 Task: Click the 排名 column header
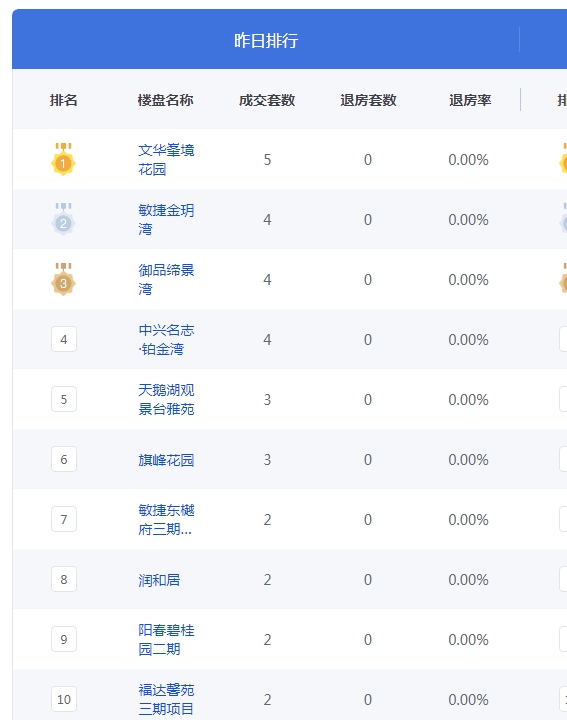[x=63, y=100]
